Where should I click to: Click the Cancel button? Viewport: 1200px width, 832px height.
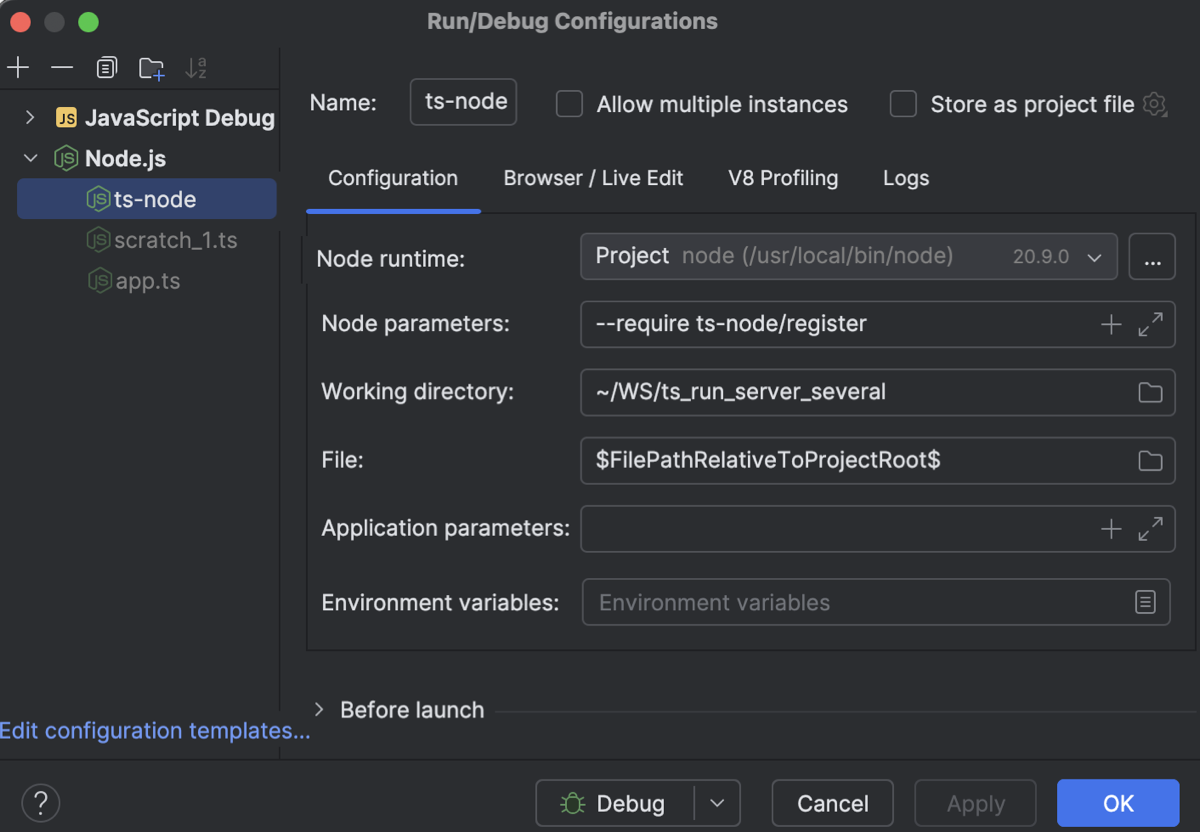(x=832, y=803)
